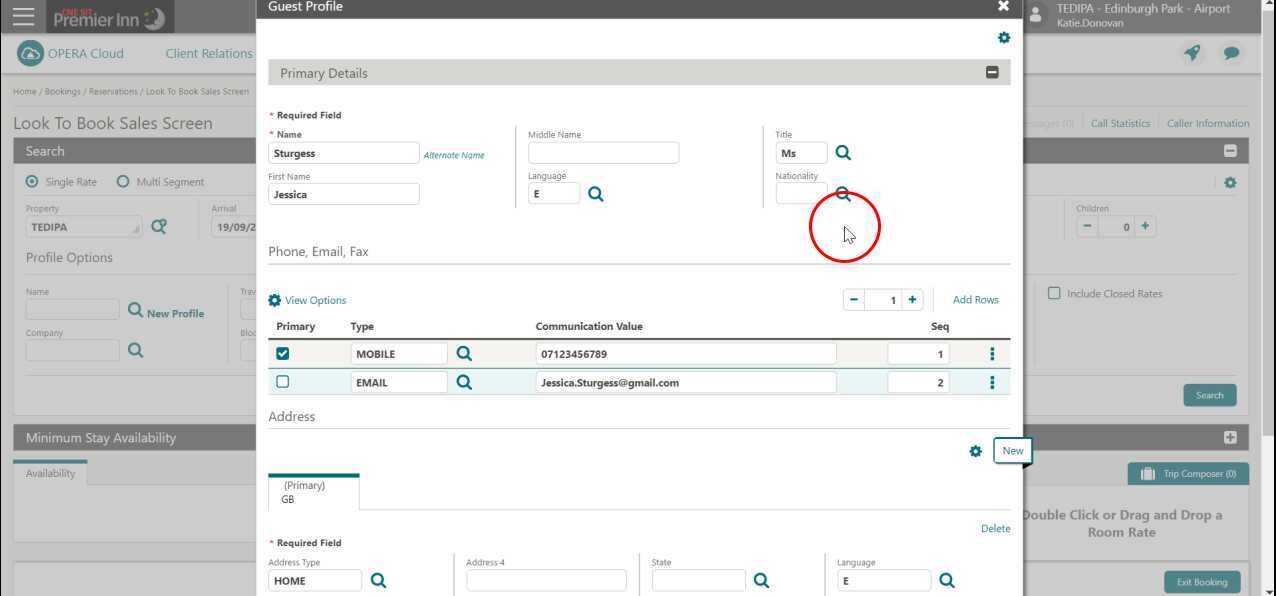Screen dimensions: 1276x596
Task: Switch to the Caller Information tab
Action: 1207,122
